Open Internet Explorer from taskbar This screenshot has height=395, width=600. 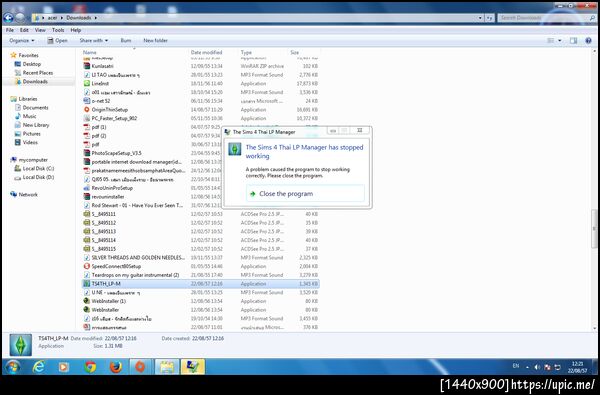pyautogui.click(x=38, y=367)
